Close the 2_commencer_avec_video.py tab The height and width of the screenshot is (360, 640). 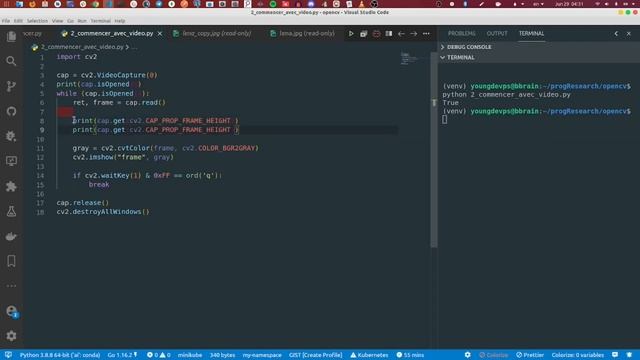click(x=160, y=33)
